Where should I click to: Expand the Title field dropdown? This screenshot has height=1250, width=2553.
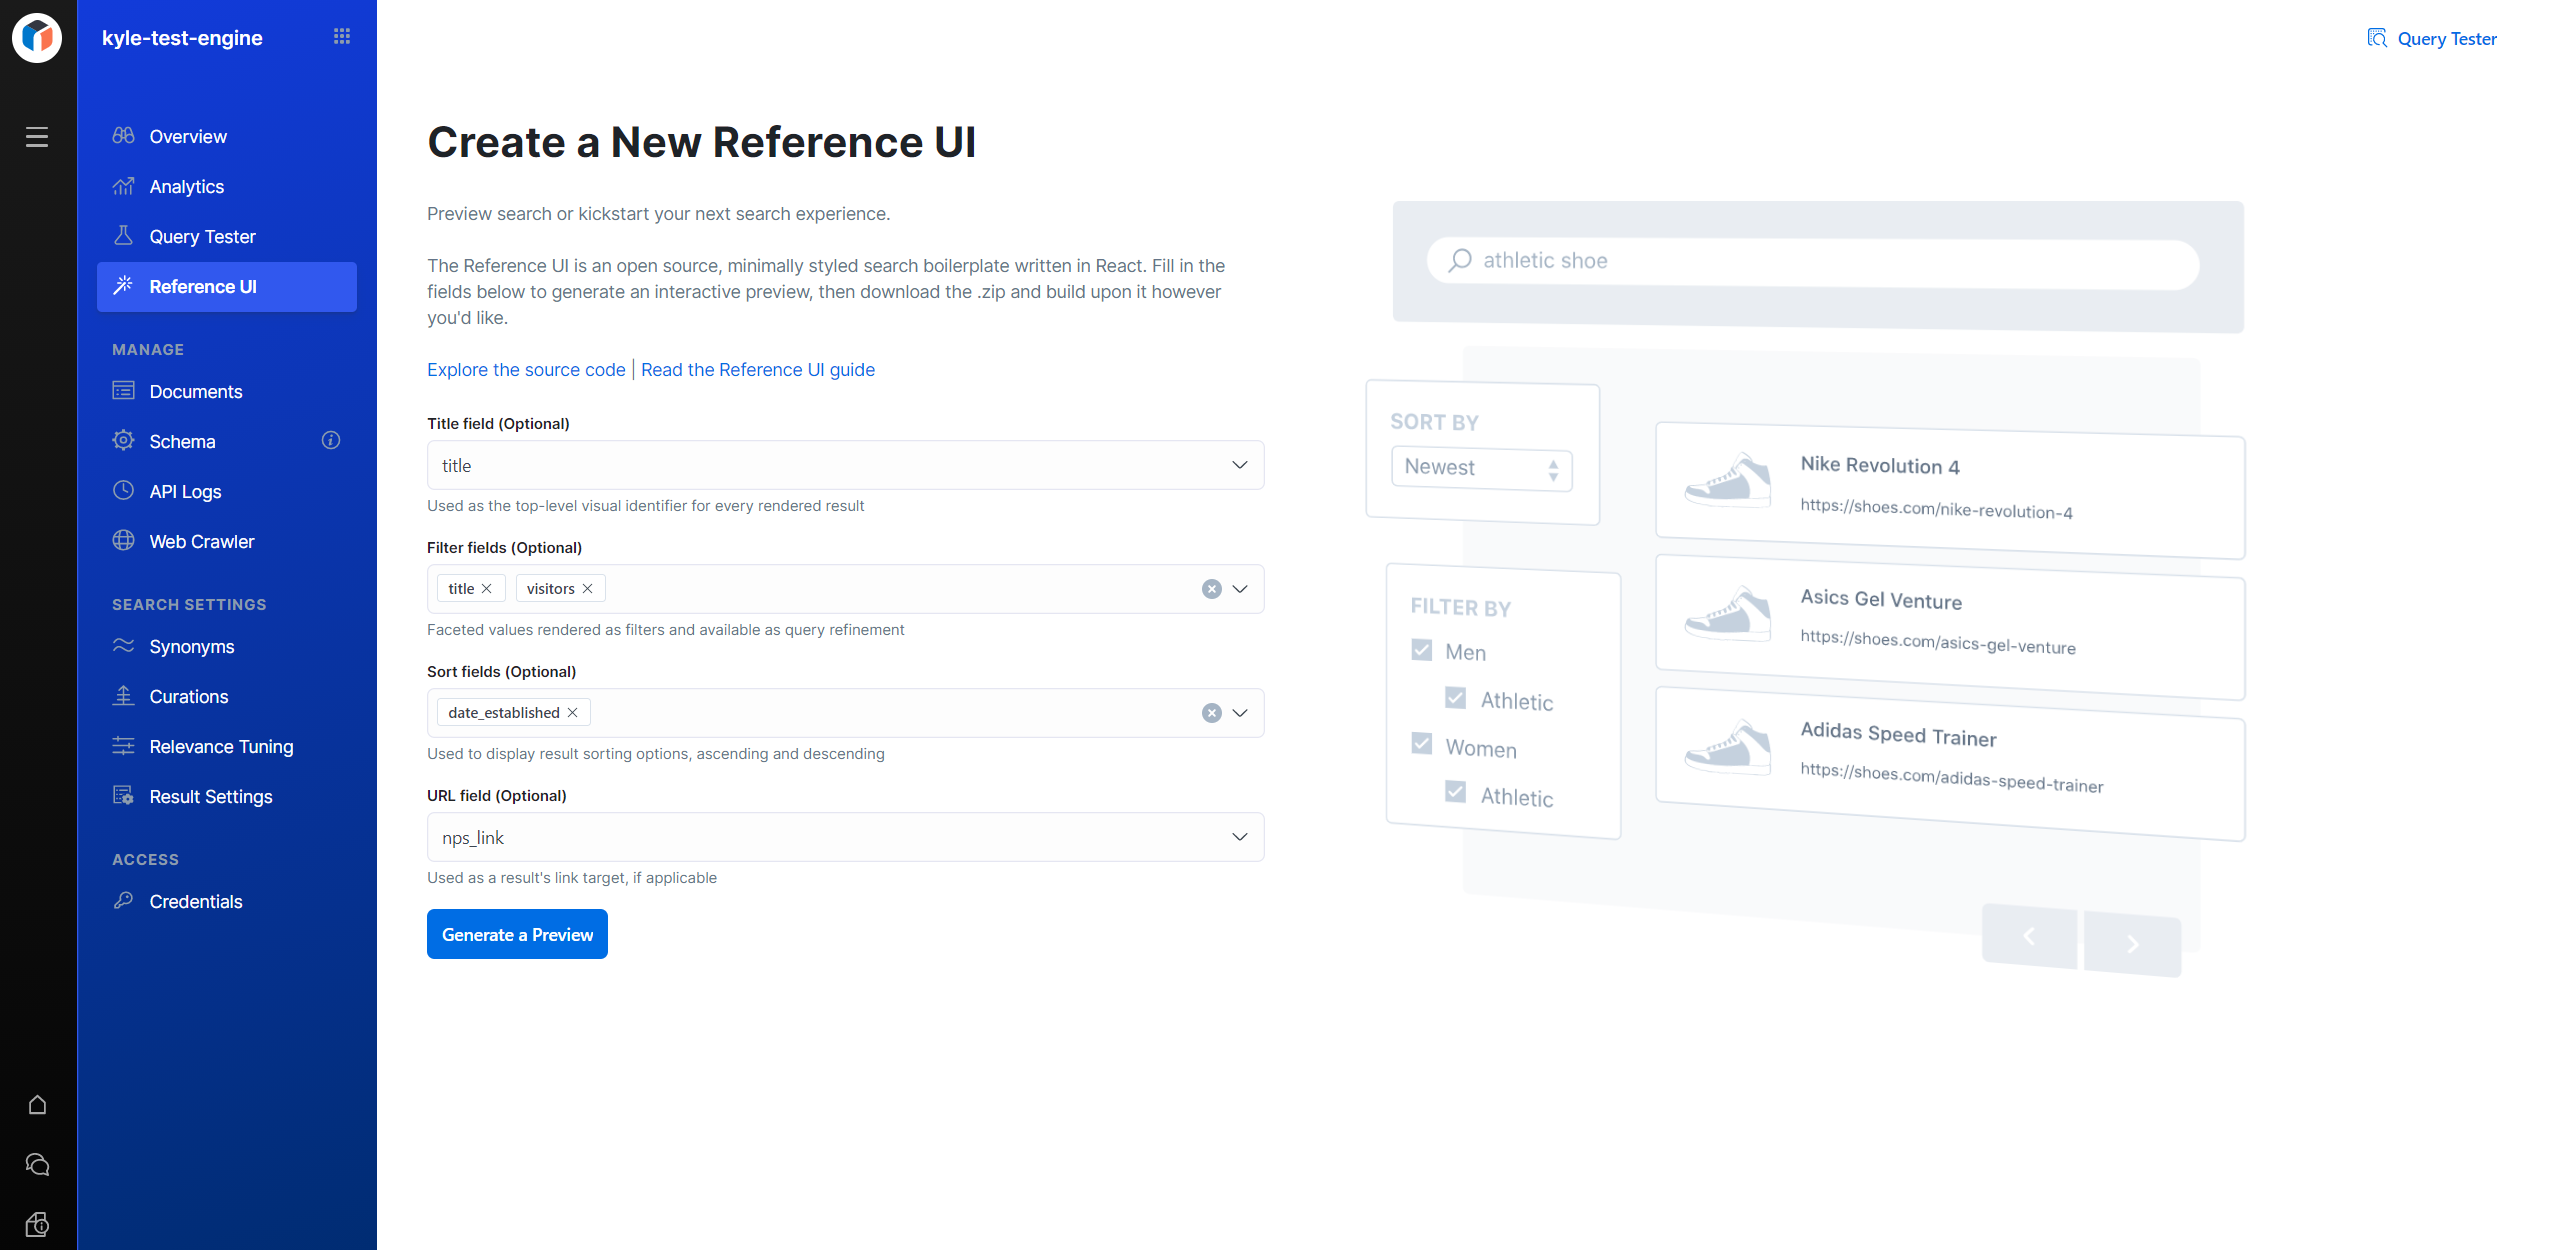point(1239,465)
